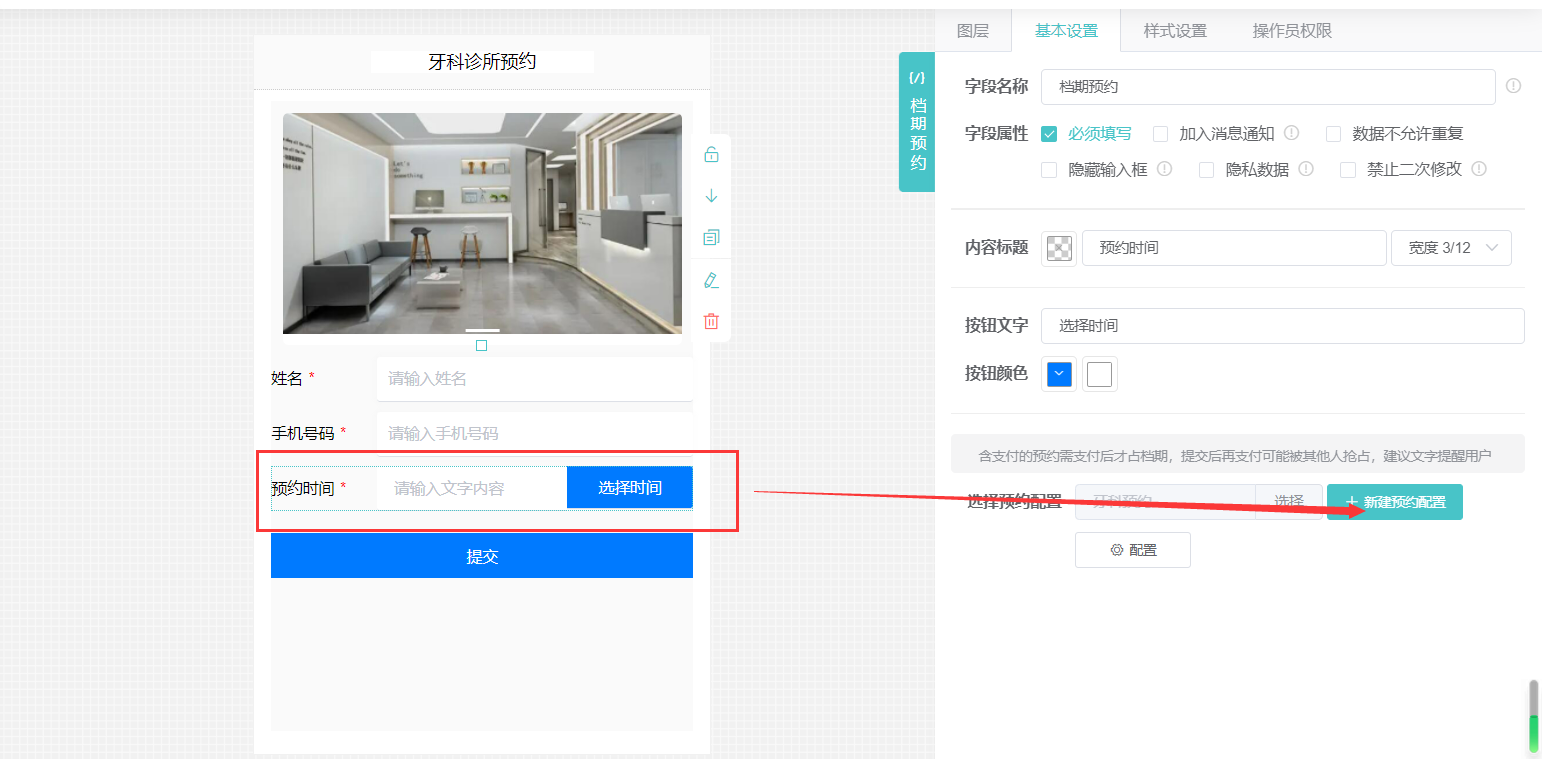Image resolution: width=1542 pixels, height=759 pixels.
Task: Click the small resize handle under the image
Action: point(481,345)
